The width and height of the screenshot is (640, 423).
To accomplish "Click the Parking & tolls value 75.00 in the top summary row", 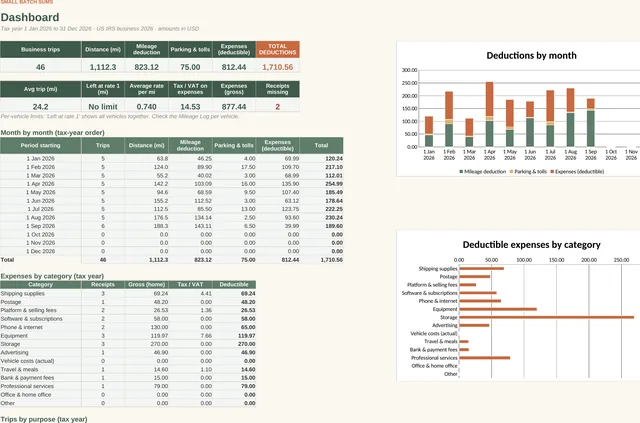I will [190, 67].
